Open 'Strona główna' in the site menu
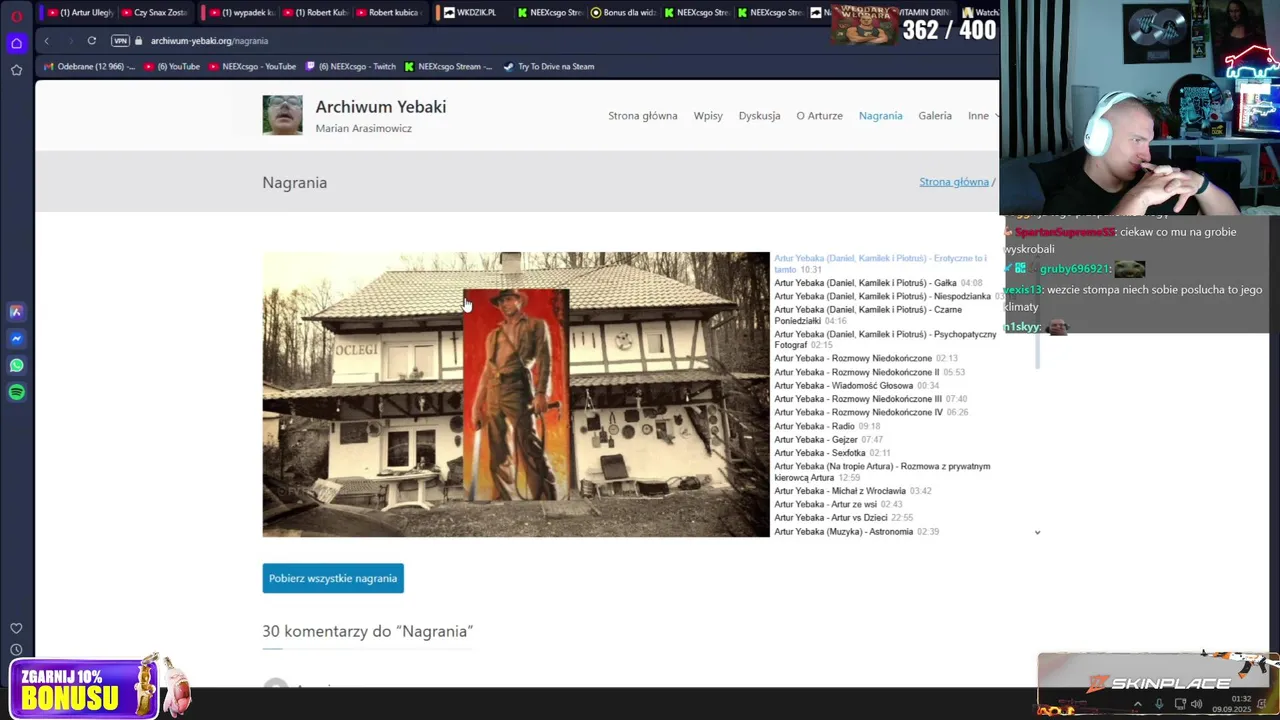1280x720 pixels. point(643,116)
